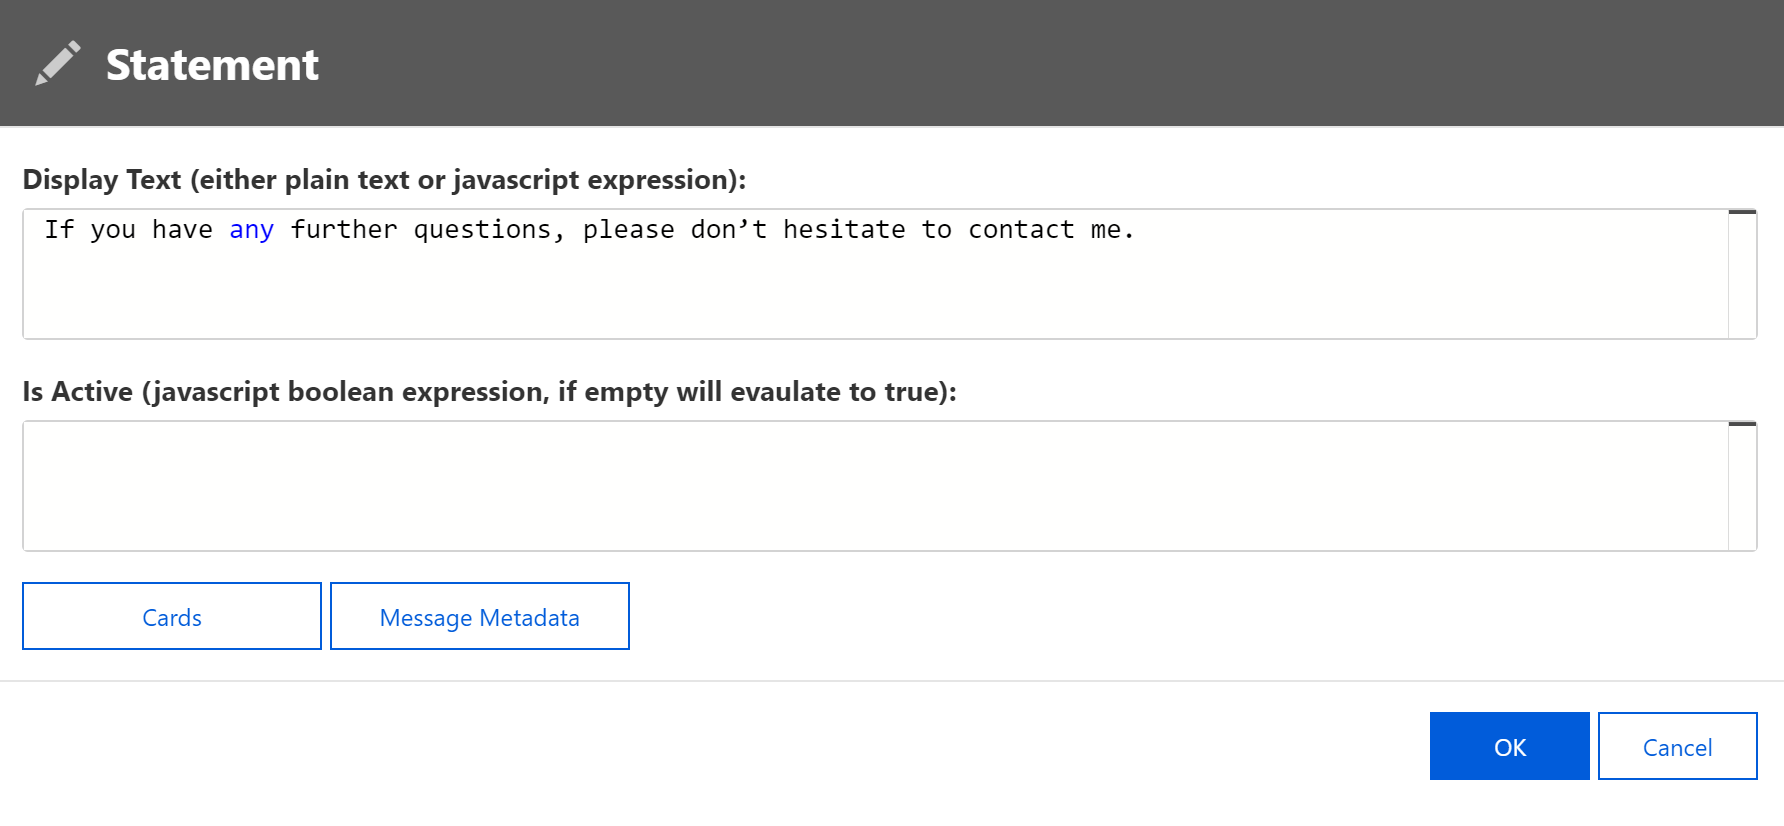
Task: Open the Cards editor
Action: [172, 616]
